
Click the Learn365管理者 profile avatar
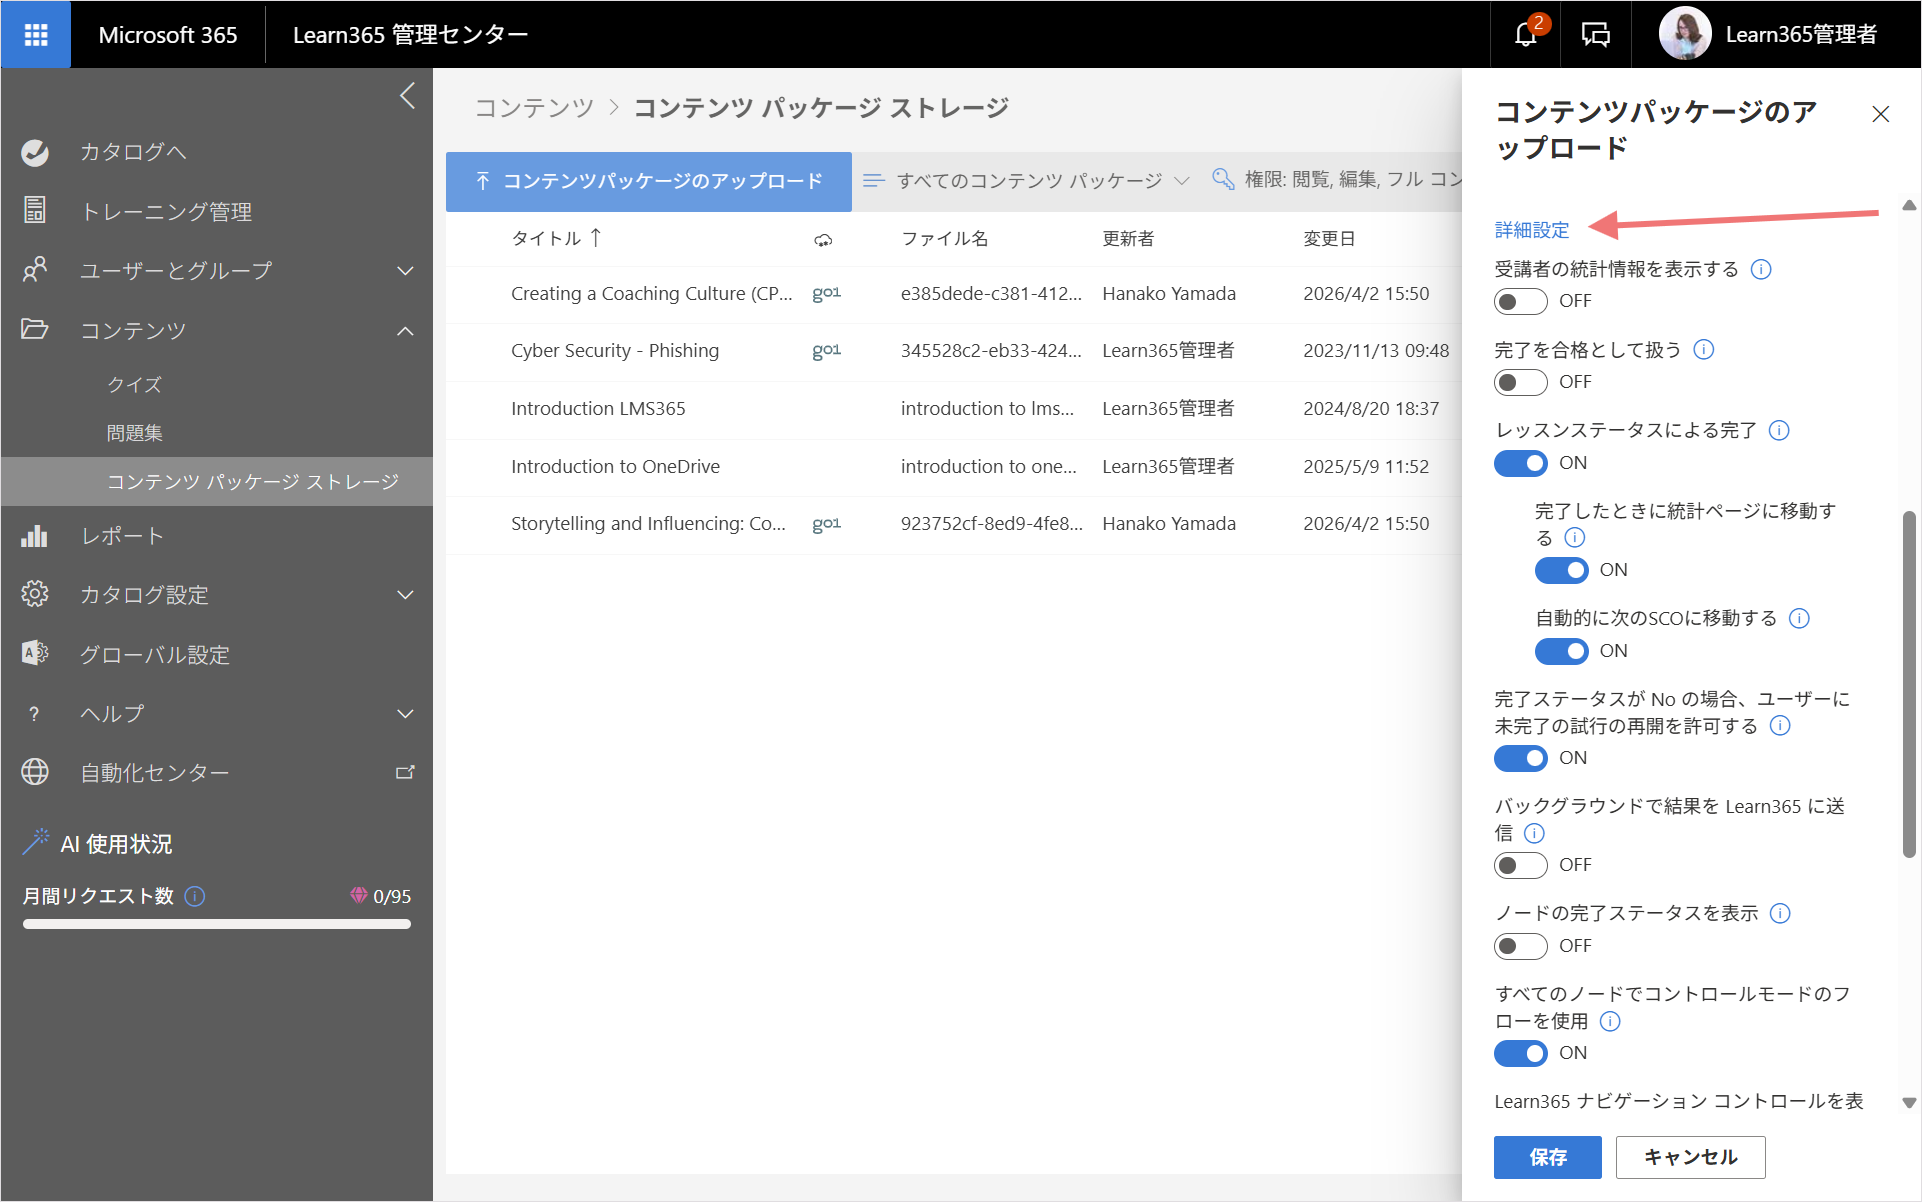(1684, 34)
